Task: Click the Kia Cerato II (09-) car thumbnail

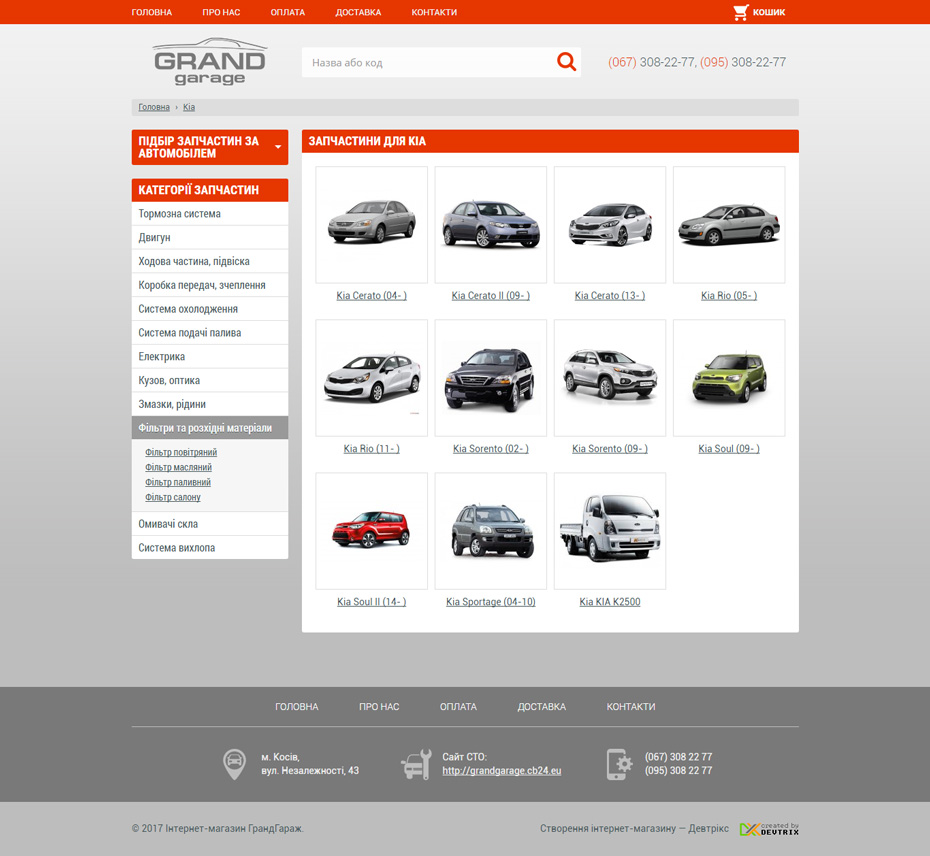Action: tap(491, 225)
